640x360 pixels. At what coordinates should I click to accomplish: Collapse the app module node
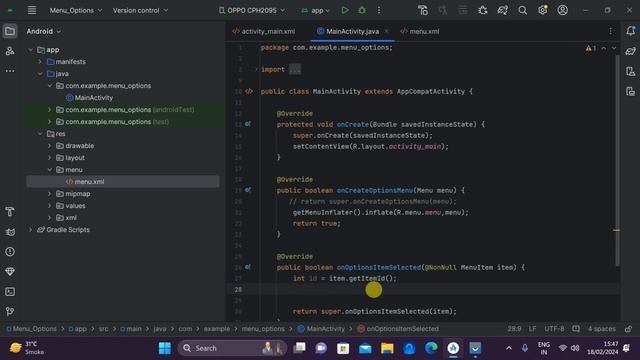click(31, 50)
